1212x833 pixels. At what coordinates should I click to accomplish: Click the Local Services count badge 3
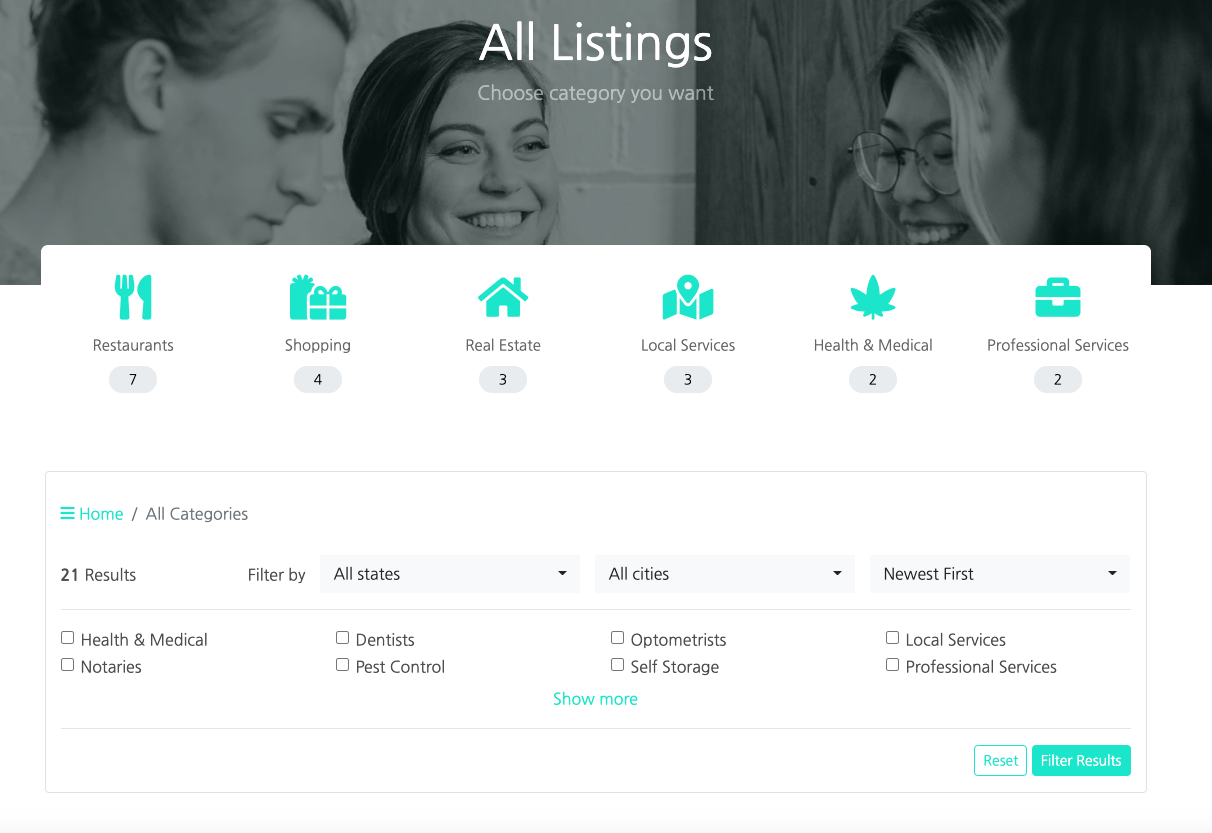click(x=688, y=380)
